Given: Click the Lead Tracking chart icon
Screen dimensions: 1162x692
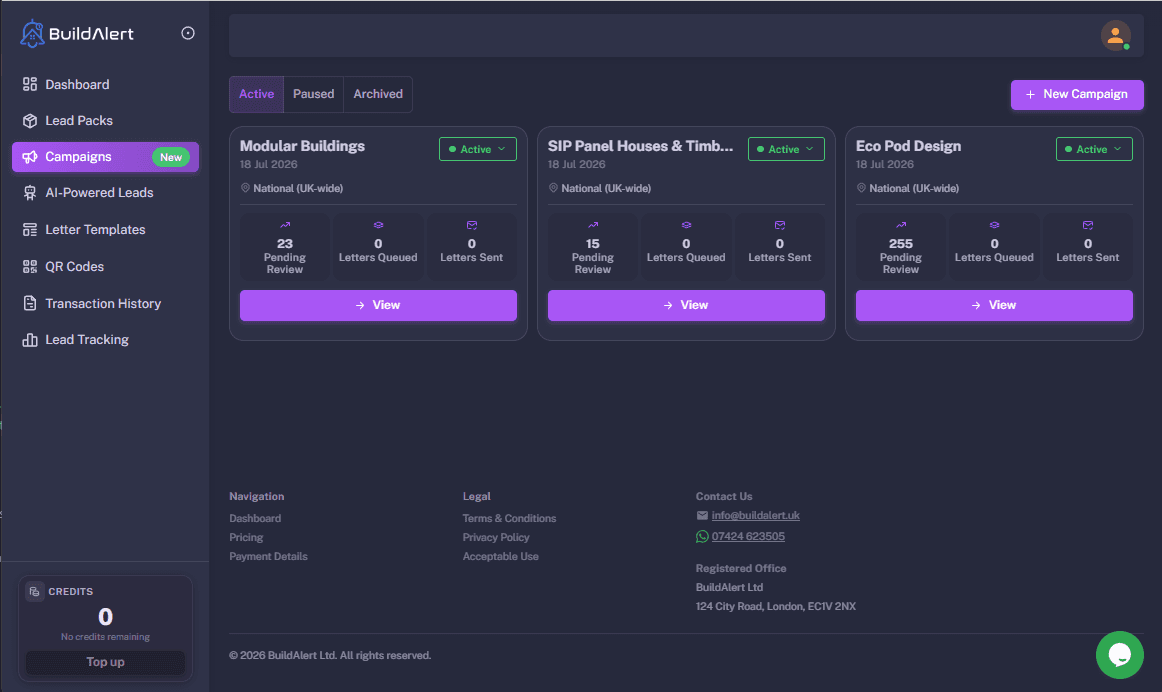Looking at the screenshot, I should 30,340.
